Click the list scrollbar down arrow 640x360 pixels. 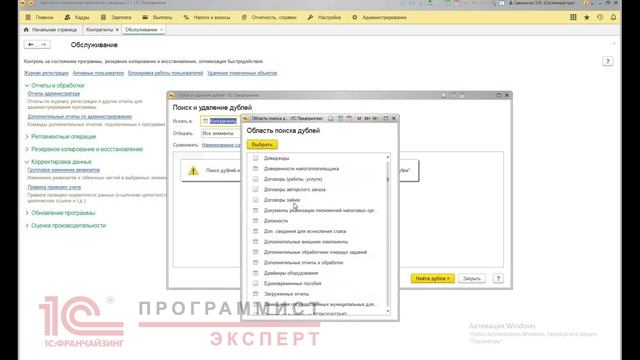tap(388, 311)
